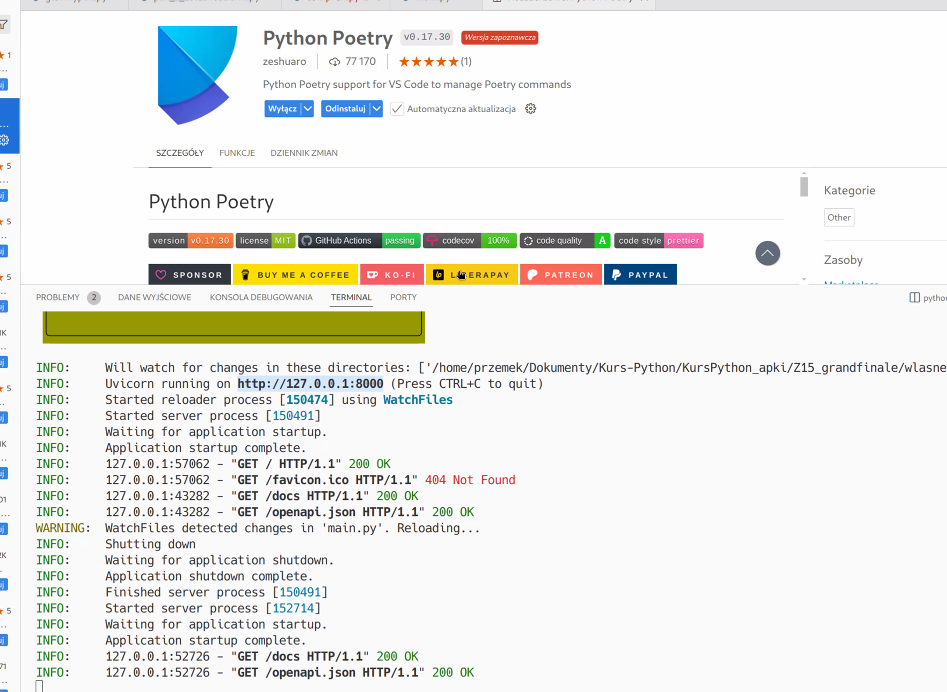Expand the Wyłącz dropdown arrow
The width and height of the screenshot is (947, 692).
(307, 109)
